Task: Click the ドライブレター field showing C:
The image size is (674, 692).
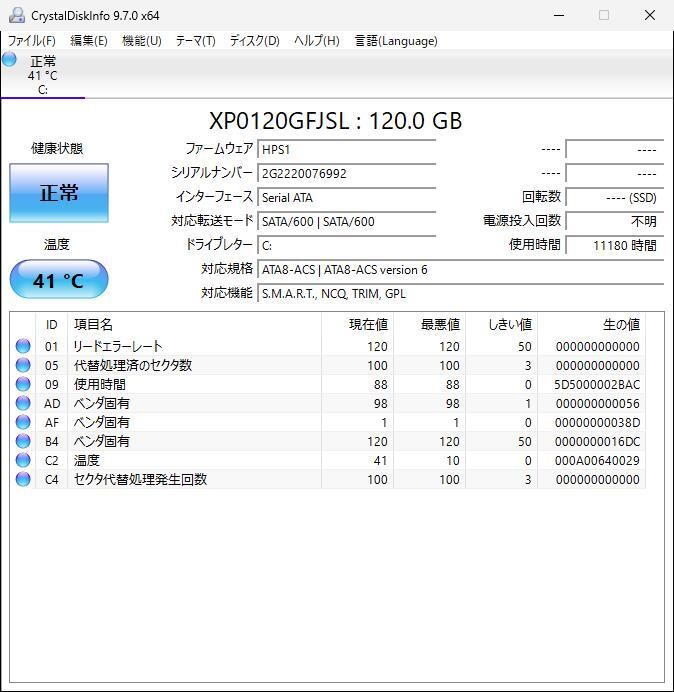Action: [x=346, y=245]
